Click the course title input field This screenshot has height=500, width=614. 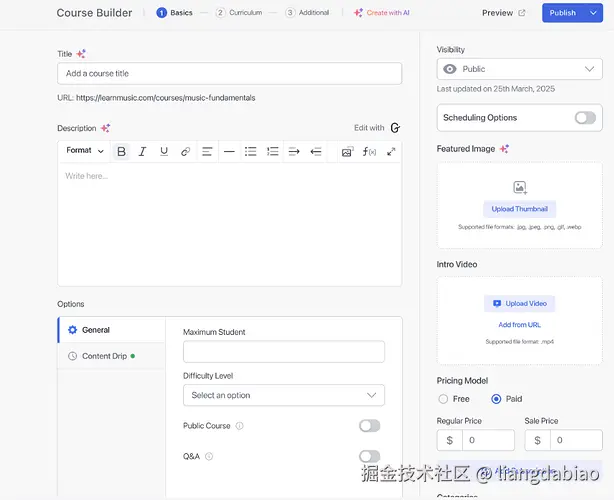tap(229, 74)
